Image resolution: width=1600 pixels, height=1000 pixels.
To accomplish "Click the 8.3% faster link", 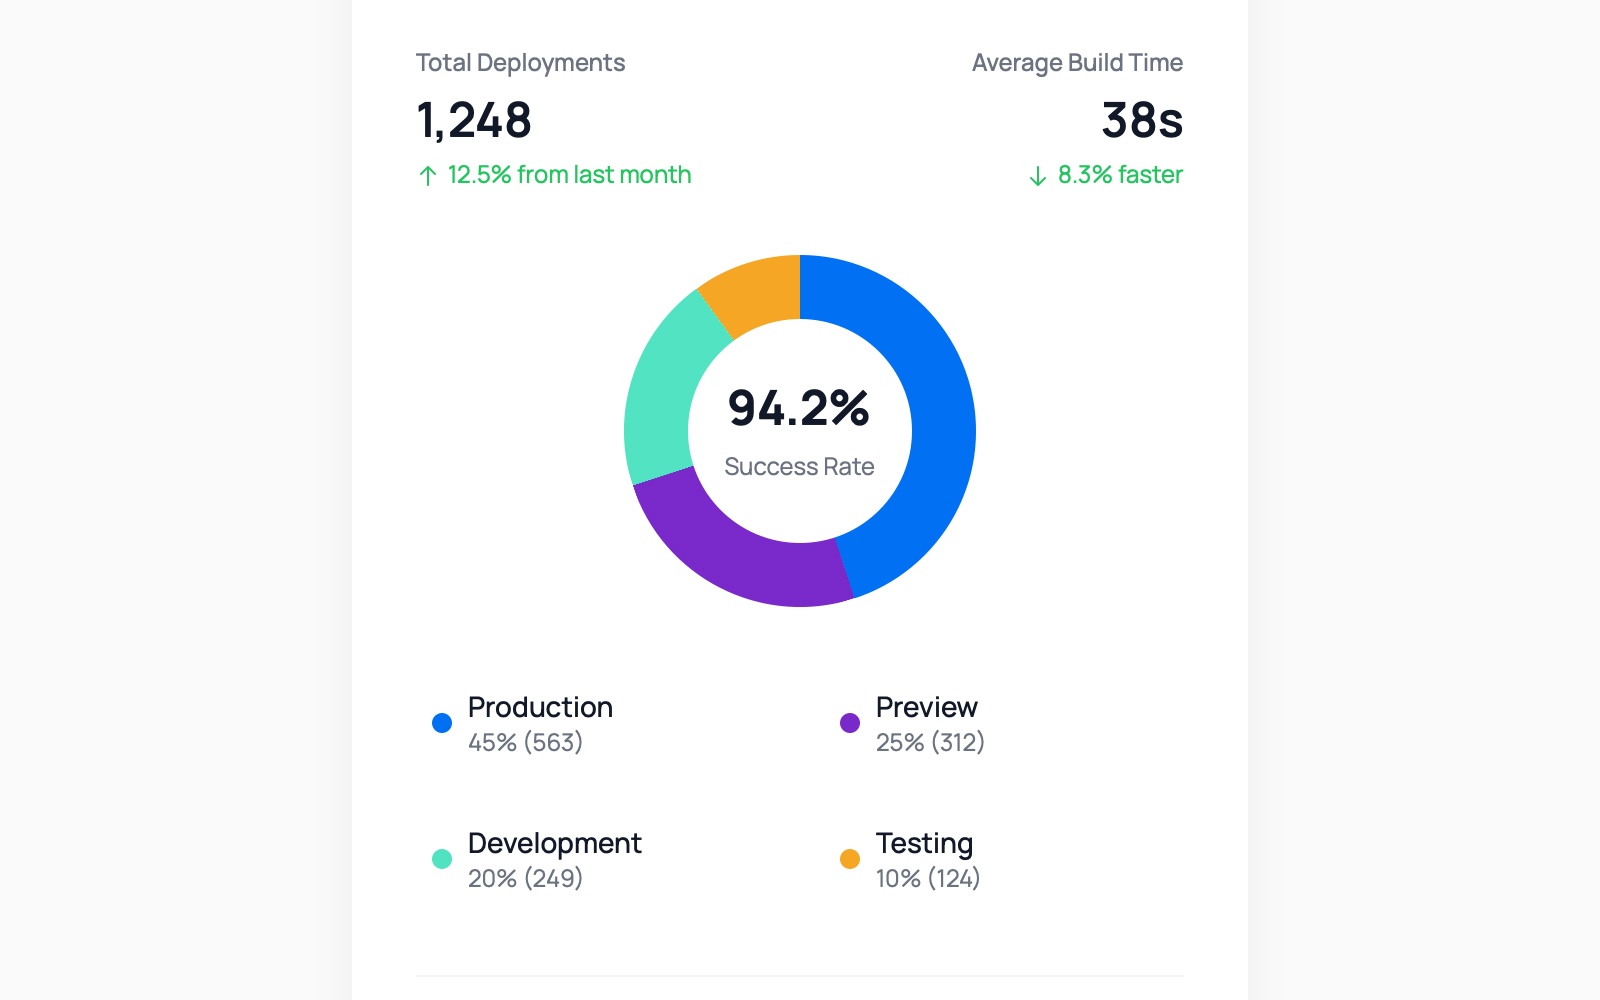I will click(1121, 176).
